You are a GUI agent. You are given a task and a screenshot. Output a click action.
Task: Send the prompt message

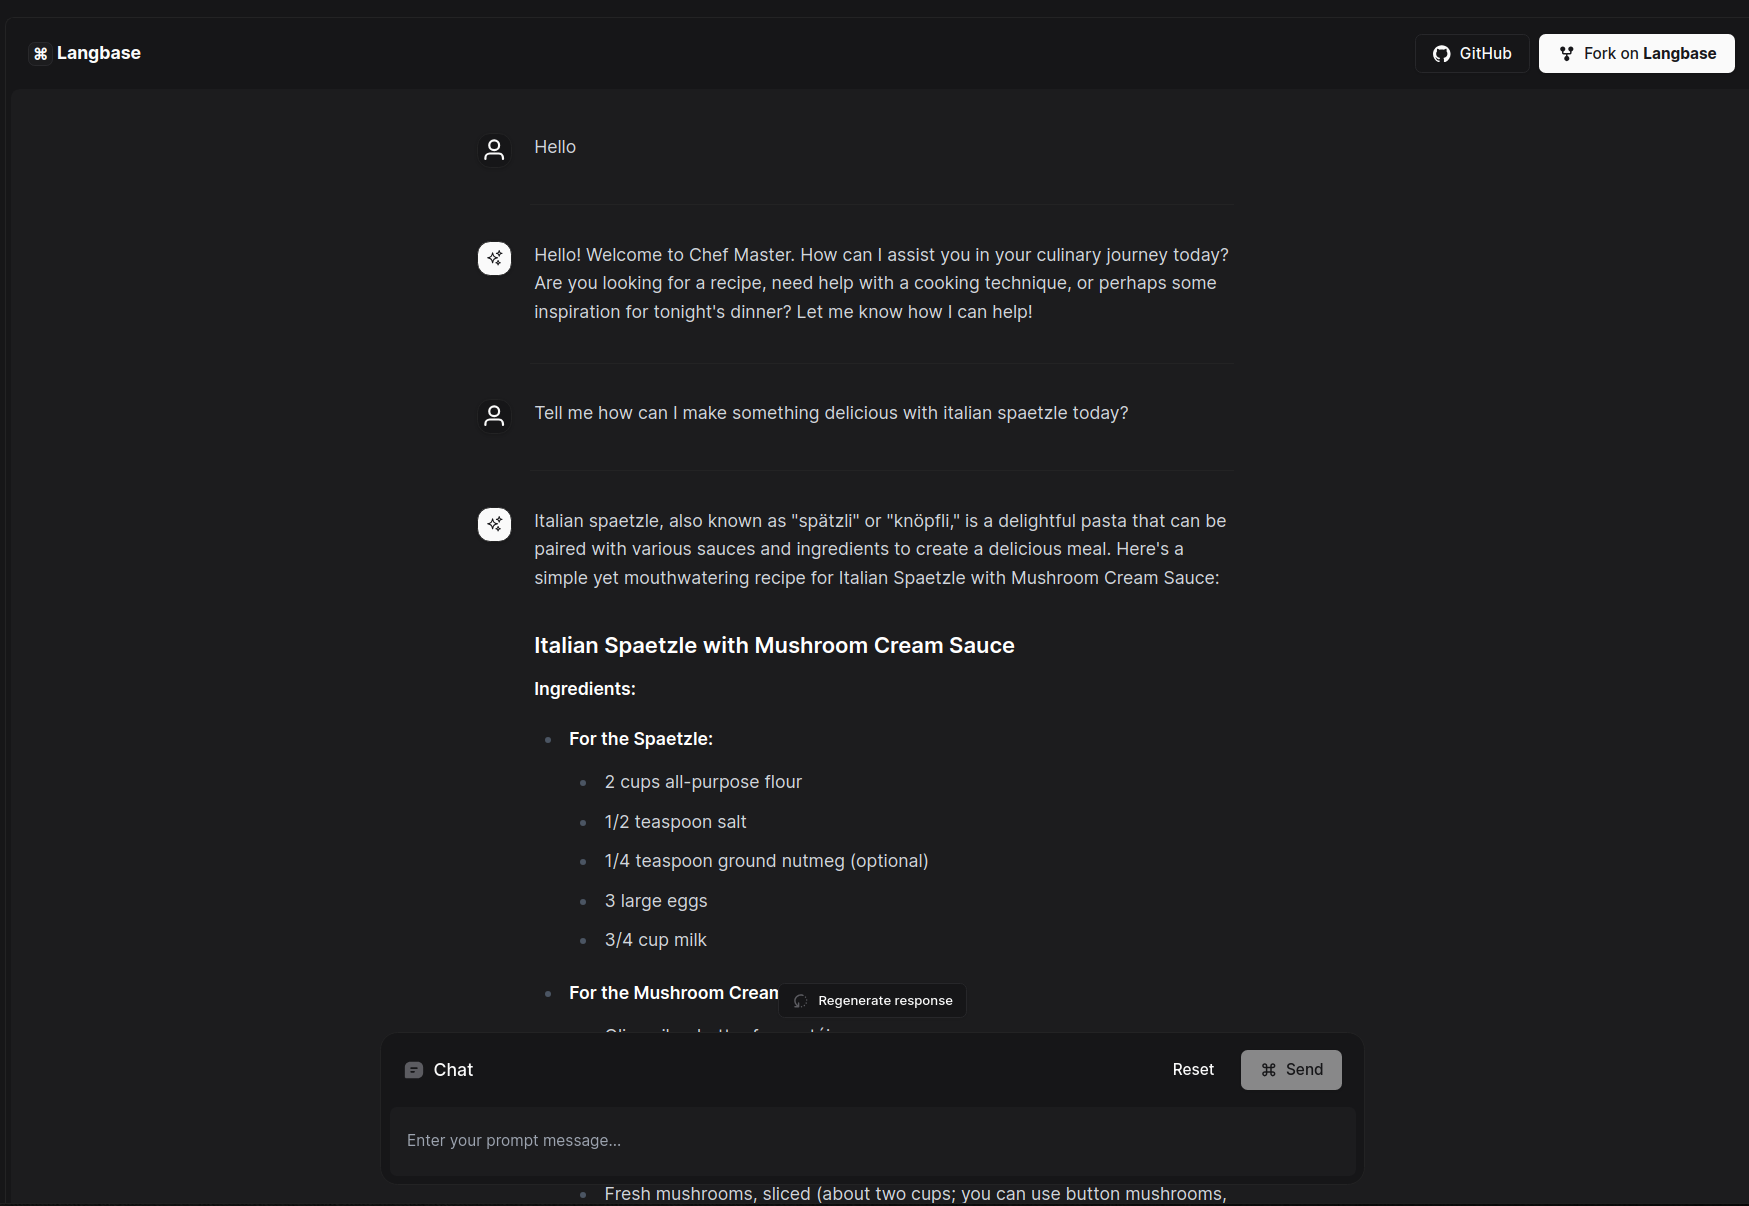(1291, 1070)
